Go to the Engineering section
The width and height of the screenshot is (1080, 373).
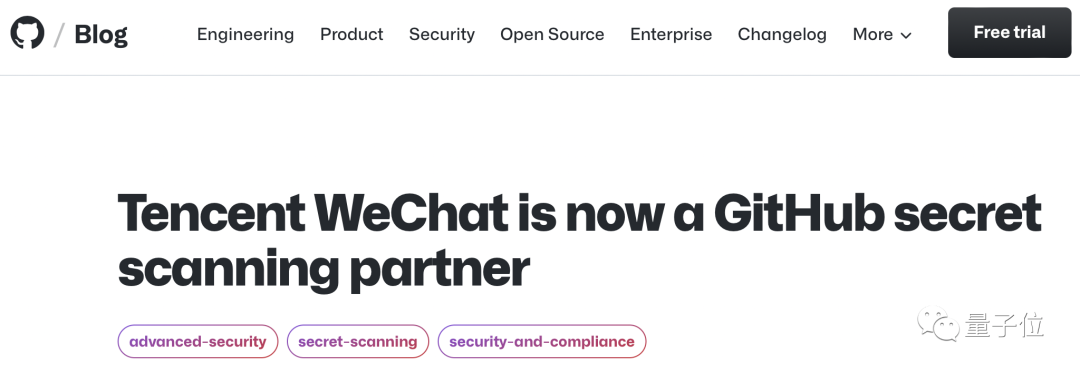coord(245,34)
